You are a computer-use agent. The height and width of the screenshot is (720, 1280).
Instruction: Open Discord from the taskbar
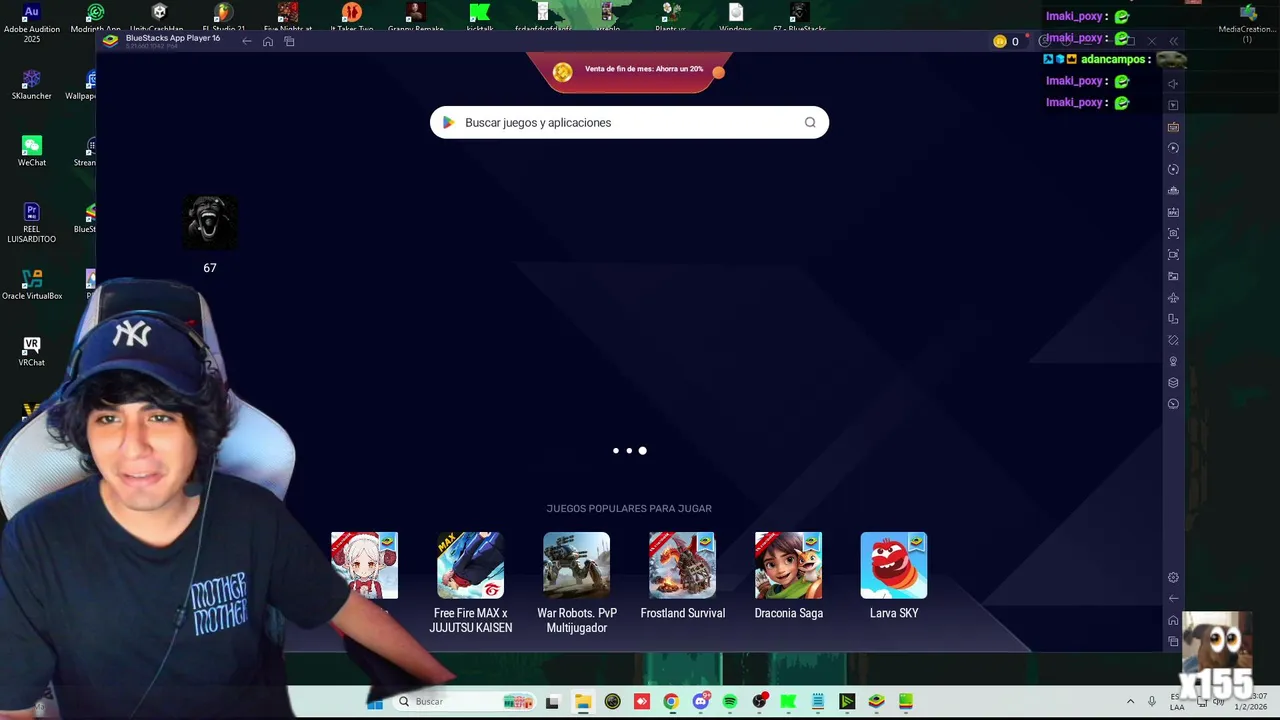(700, 702)
